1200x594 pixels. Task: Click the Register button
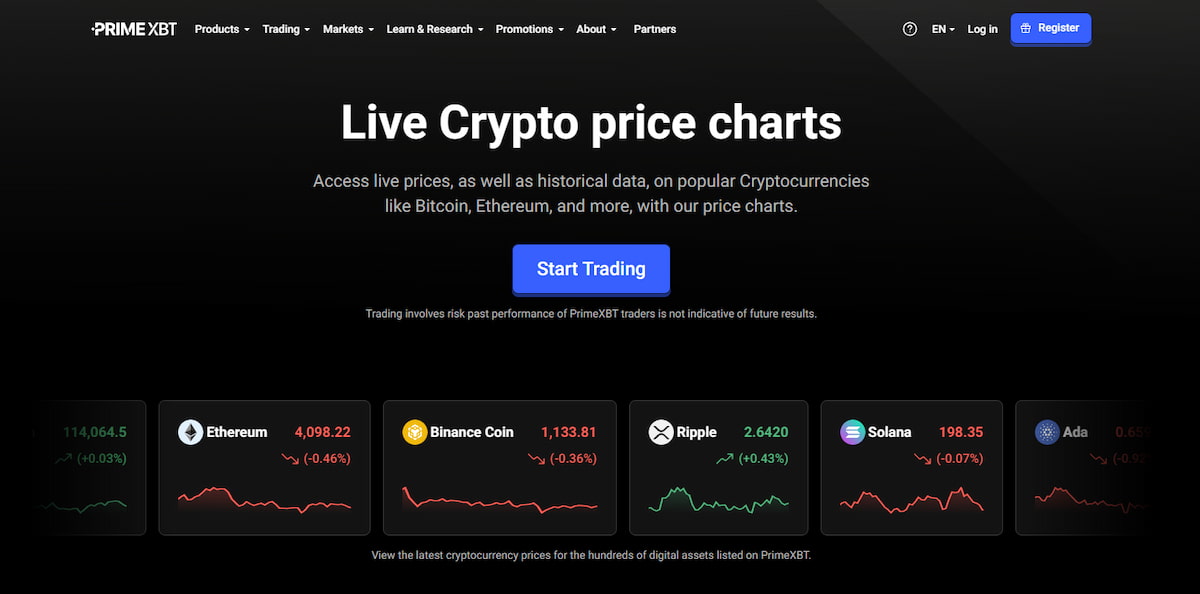[x=1051, y=28]
